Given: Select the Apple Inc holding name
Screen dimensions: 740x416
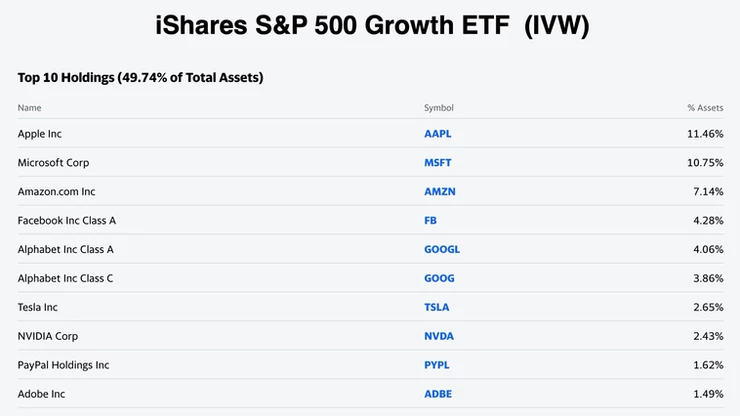Looking at the screenshot, I should point(40,133).
